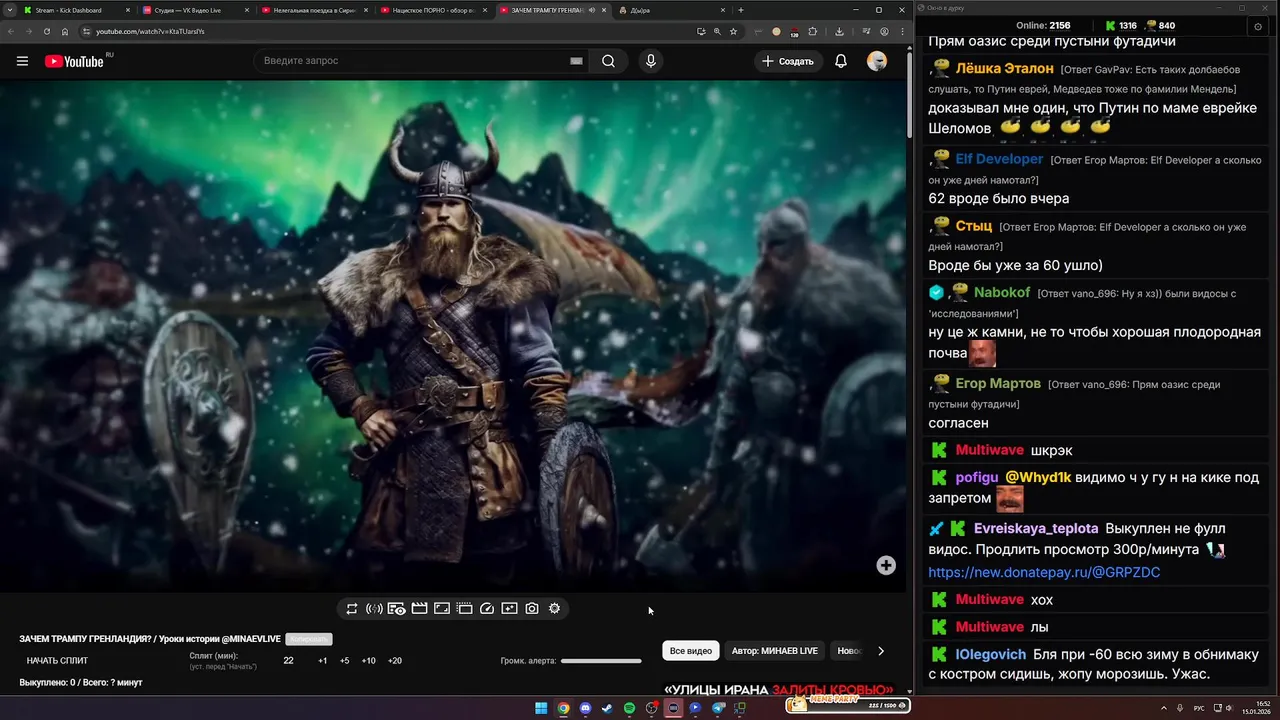Add +20 minutes to split

point(395,661)
